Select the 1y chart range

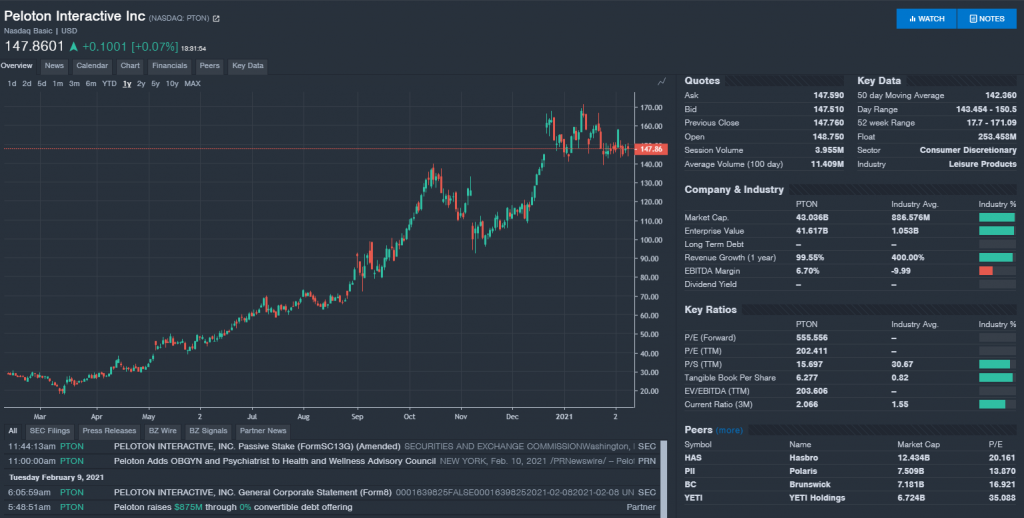[x=127, y=84]
